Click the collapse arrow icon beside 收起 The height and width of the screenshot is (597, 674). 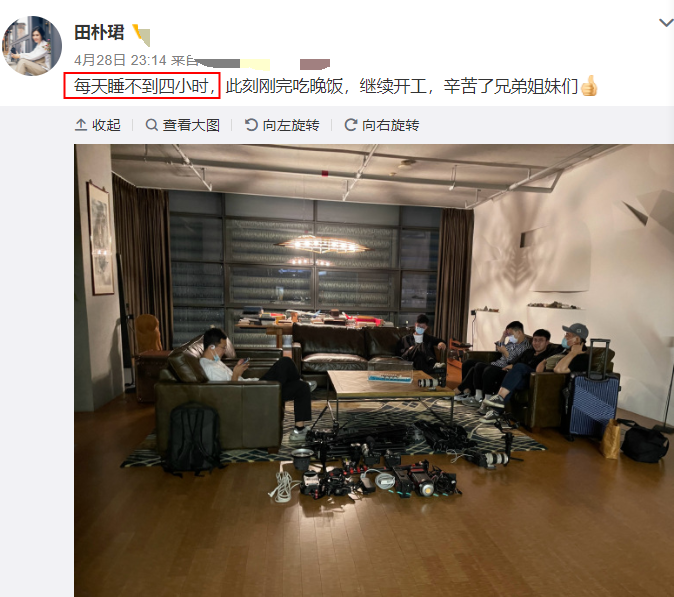coord(81,125)
